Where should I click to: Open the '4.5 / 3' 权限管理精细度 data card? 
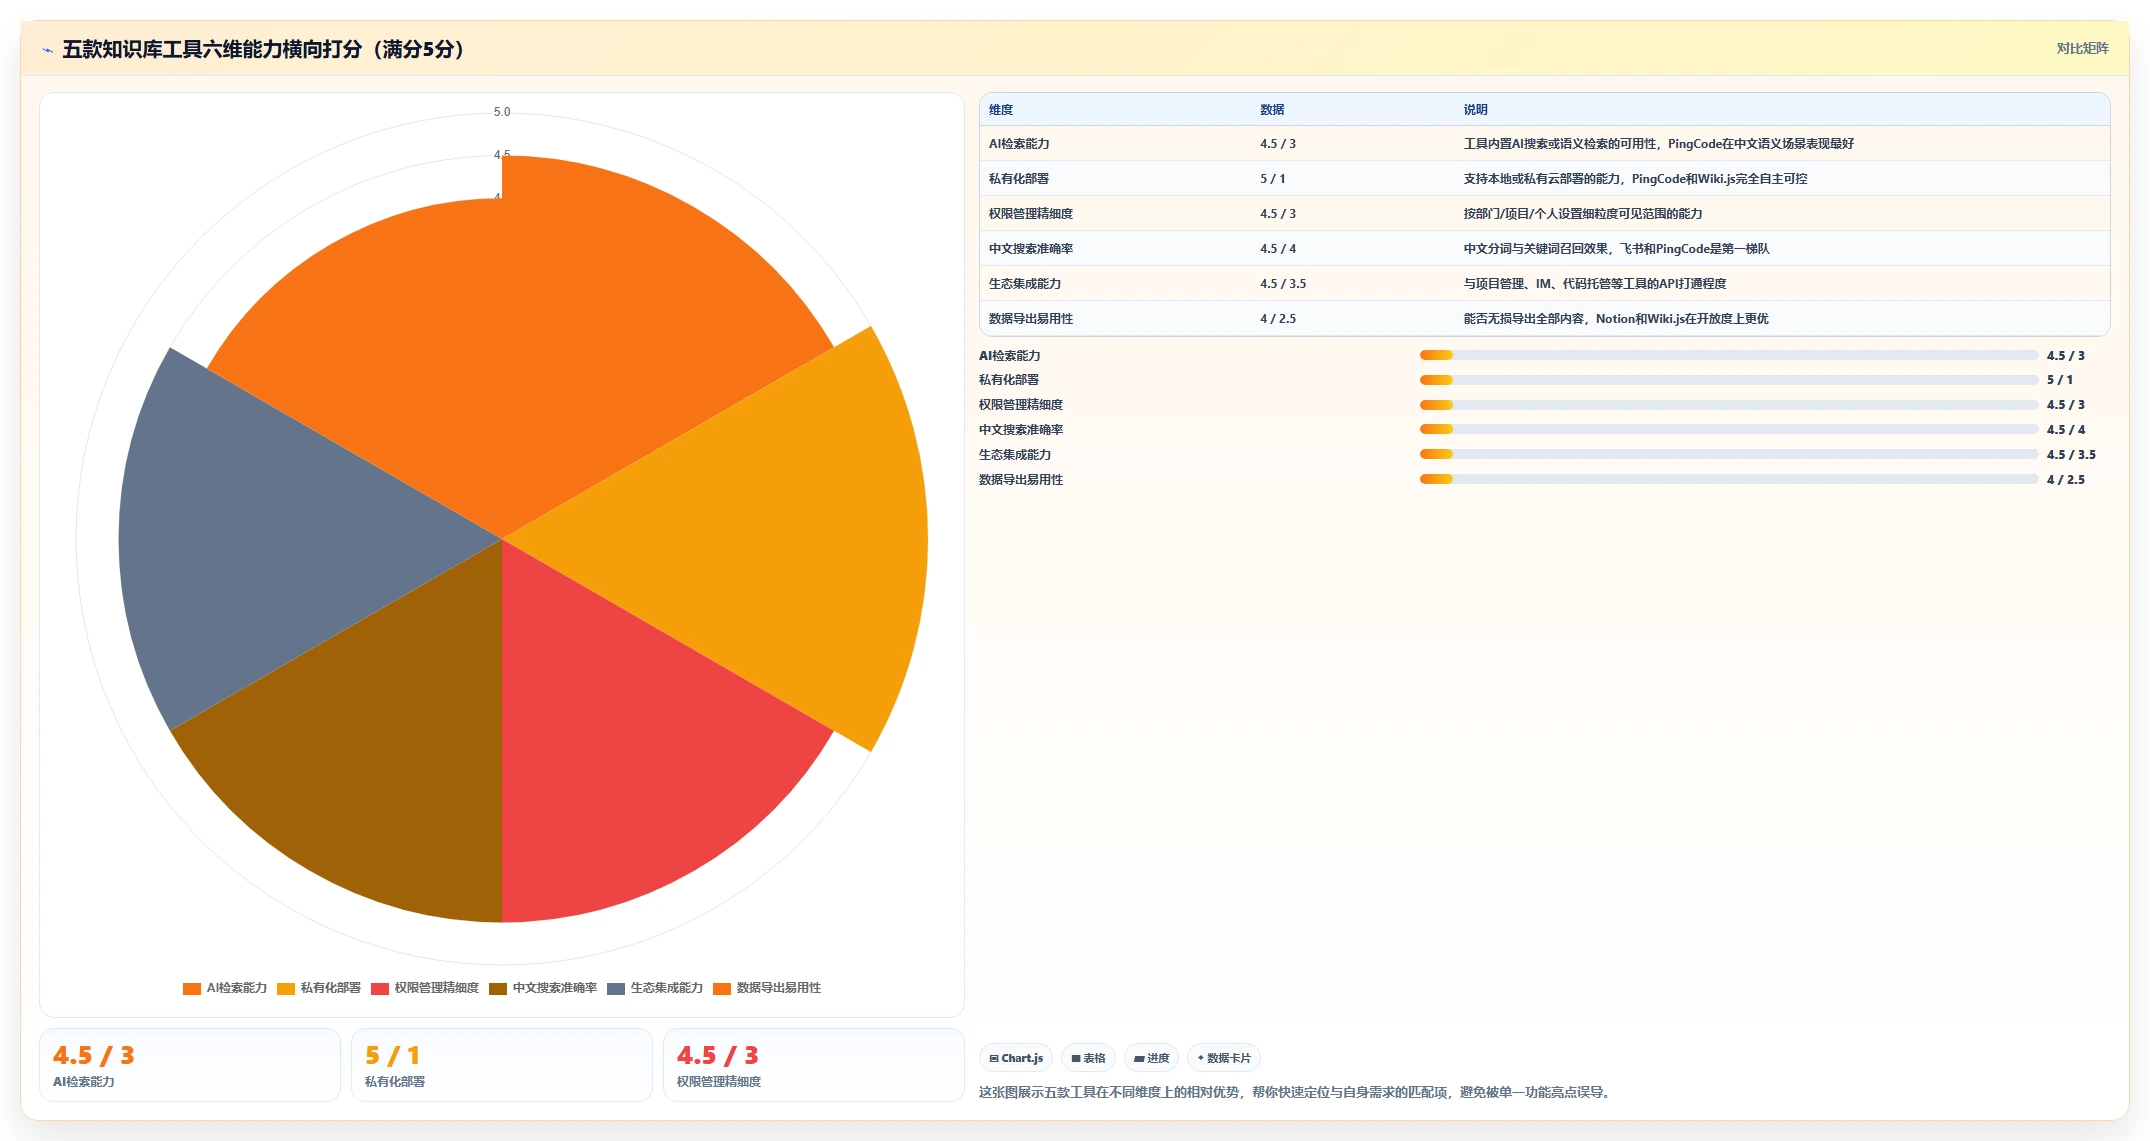[814, 1066]
